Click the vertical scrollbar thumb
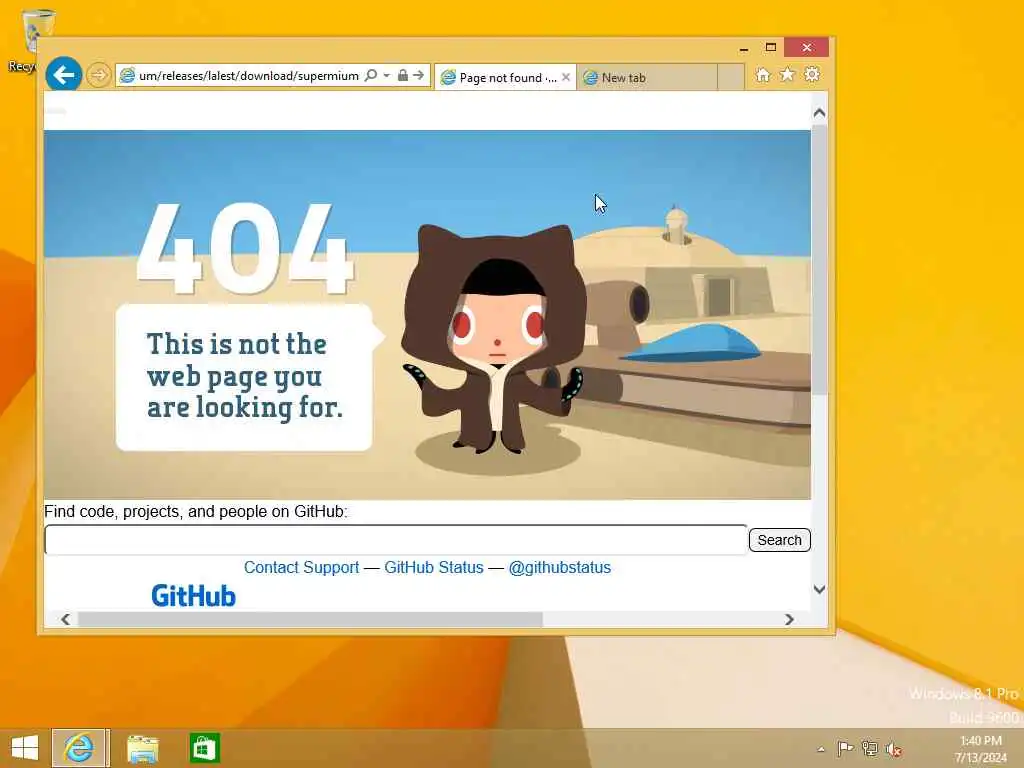1024x768 pixels. 820,259
